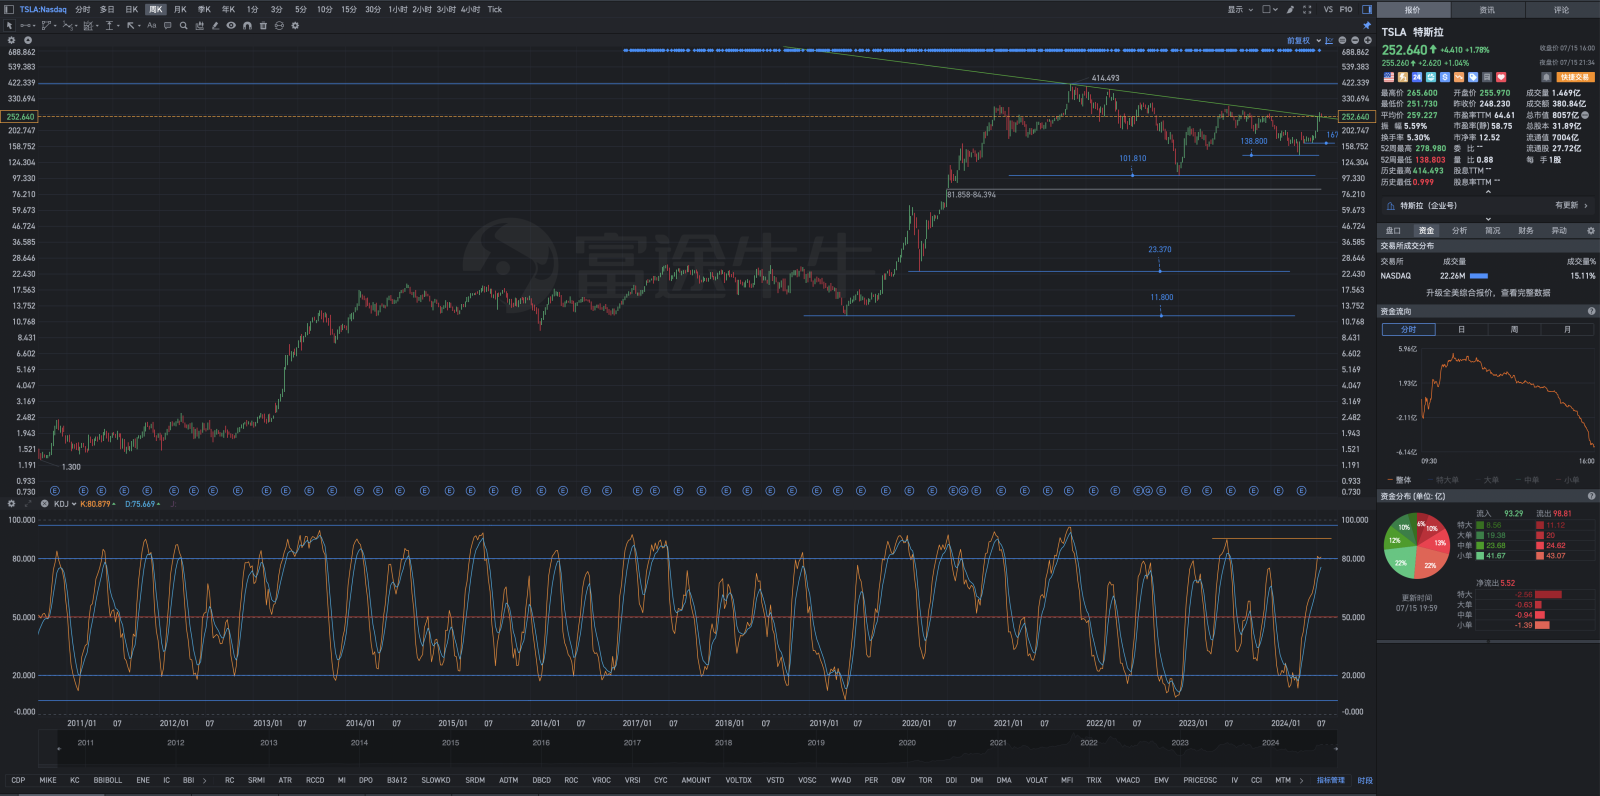Viewport: 1600px width, 796px height.
Task: Switch to 日K daily chart
Action: 131,9
